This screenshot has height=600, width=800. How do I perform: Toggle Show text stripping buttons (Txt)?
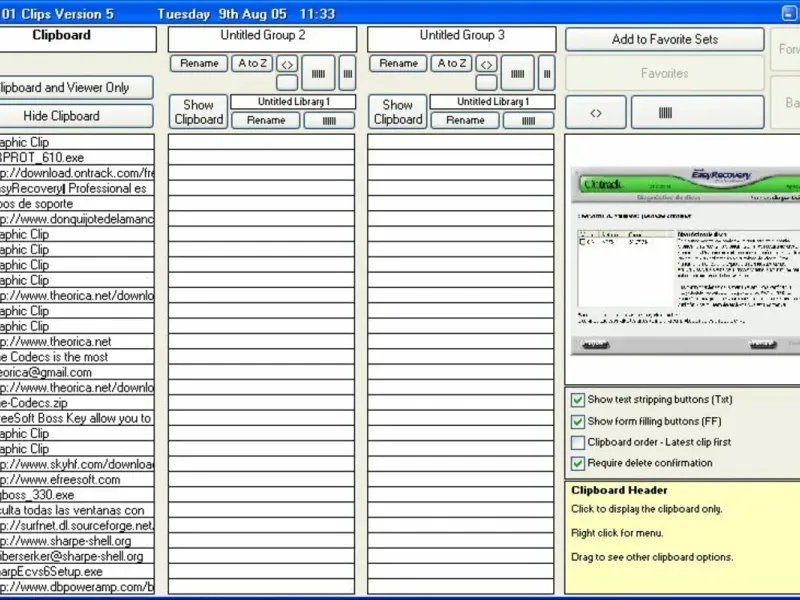click(x=578, y=399)
